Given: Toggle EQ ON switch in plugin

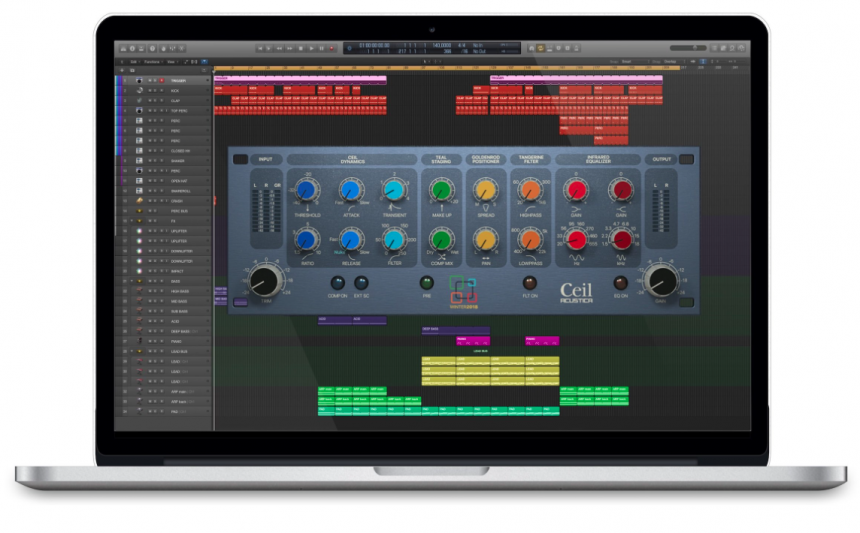Looking at the screenshot, I should 620,282.
